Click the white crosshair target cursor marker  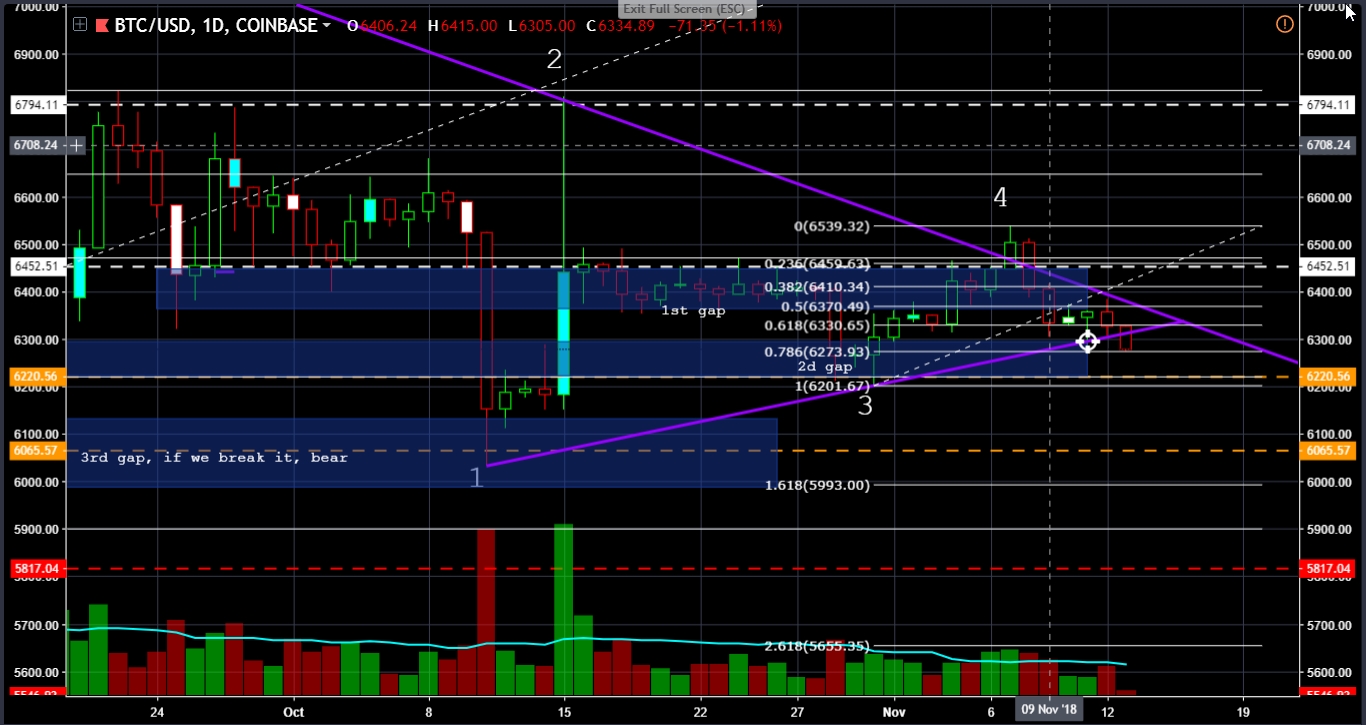[1087, 342]
